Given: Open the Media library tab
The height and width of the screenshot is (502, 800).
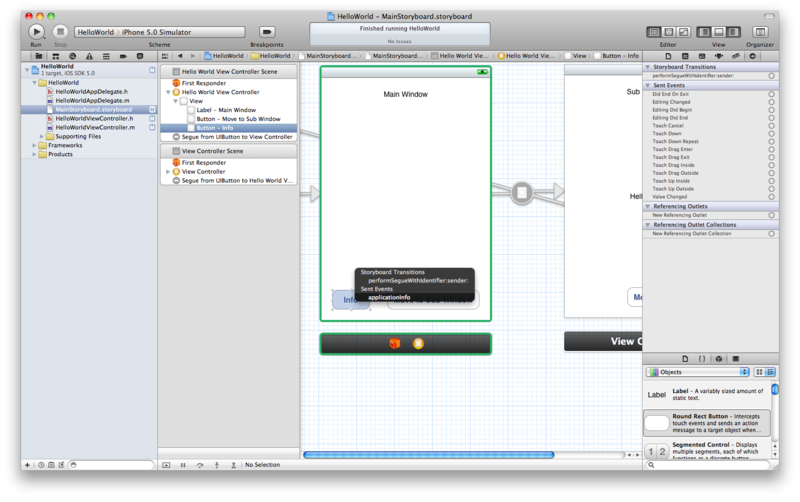Looking at the screenshot, I should [x=736, y=359].
